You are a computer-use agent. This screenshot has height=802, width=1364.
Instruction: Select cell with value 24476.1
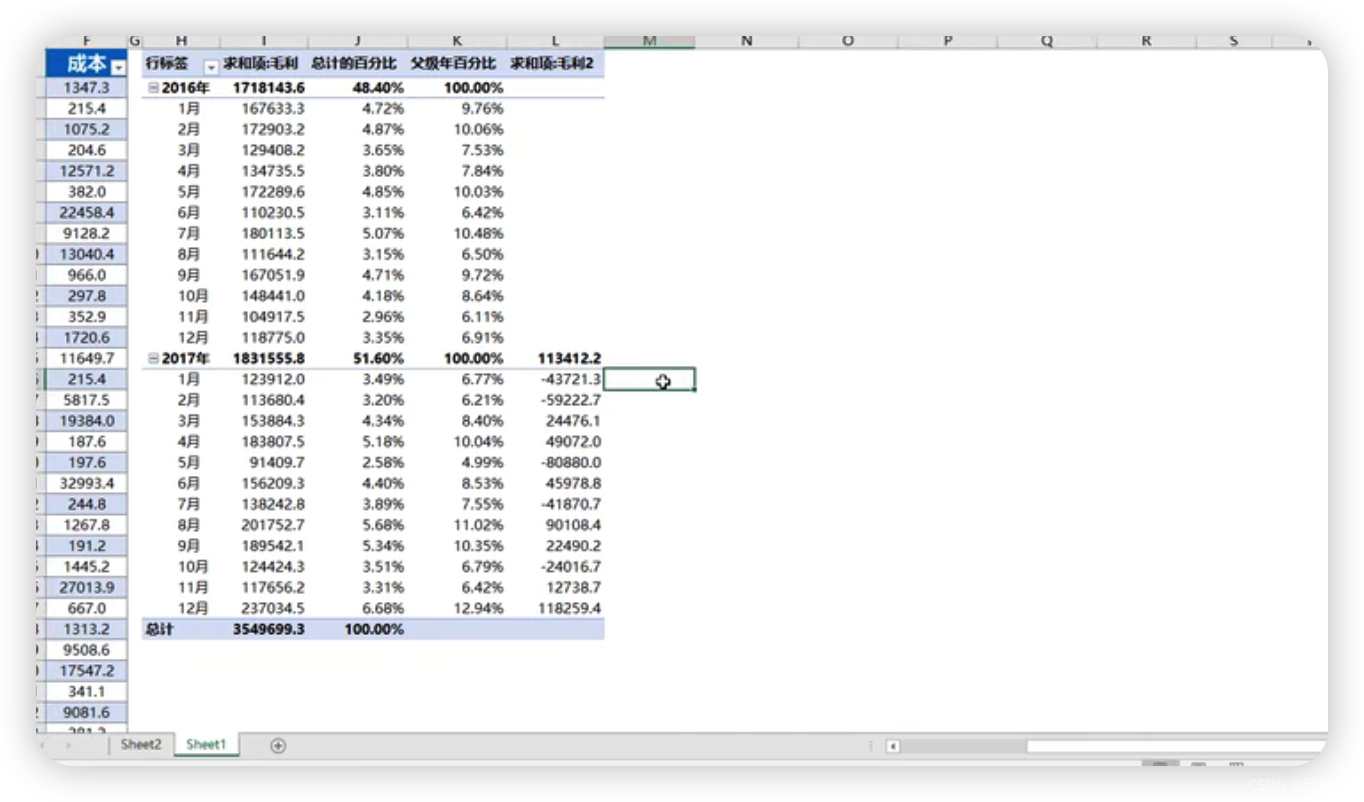555,421
